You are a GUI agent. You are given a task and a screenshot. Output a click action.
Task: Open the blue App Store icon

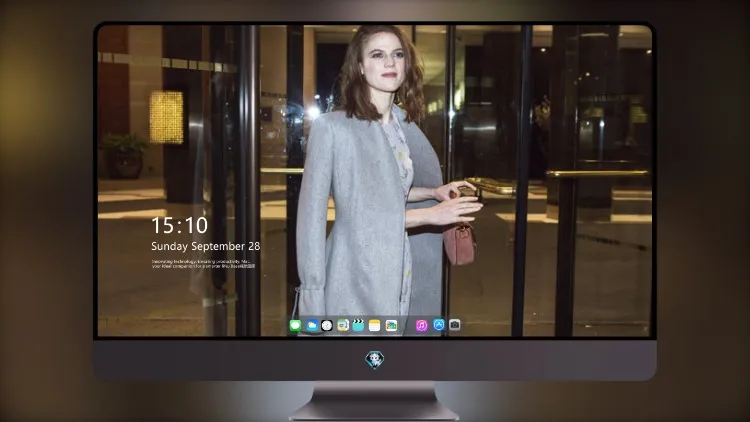pyautogui.click(x=439, y=325)
